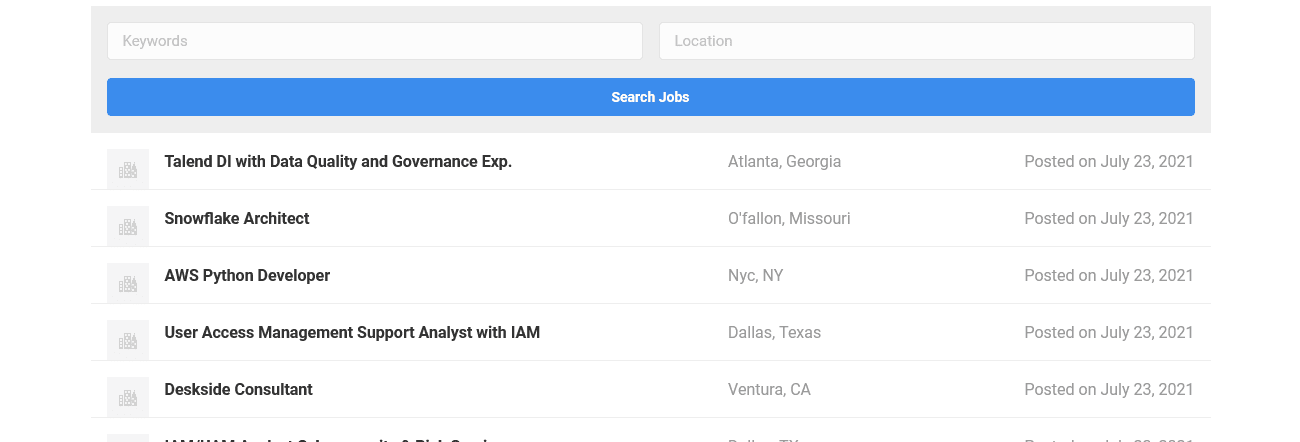Viewport: 1300px width, 442px height.
Task: Open the Deskside Consultant job listing
Action: [x=239, y=389]
